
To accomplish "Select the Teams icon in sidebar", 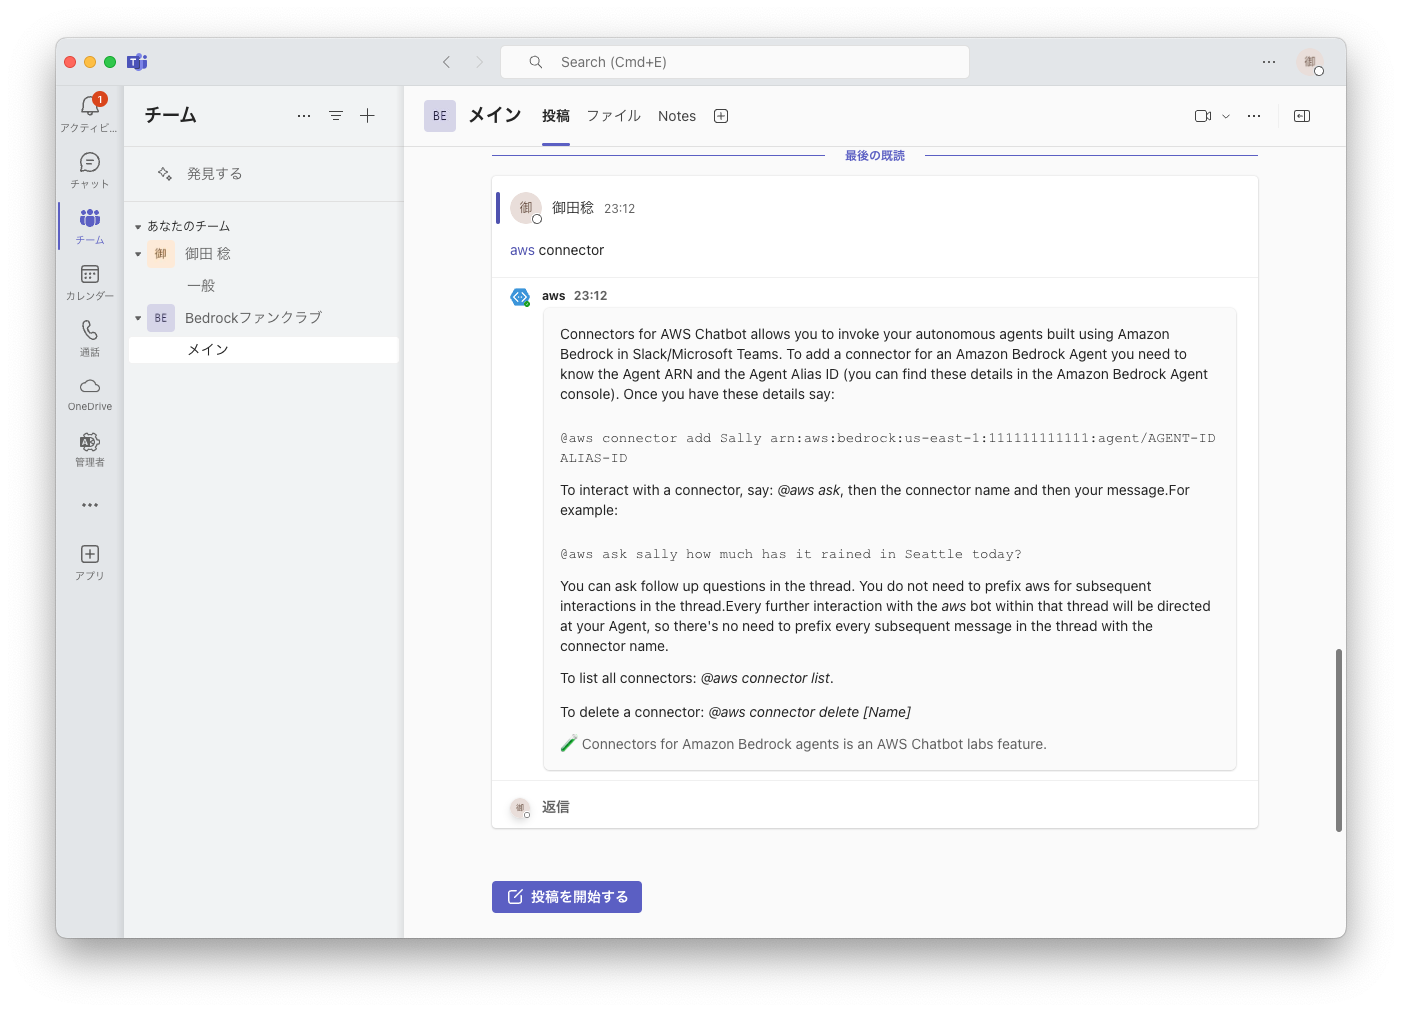I will [x=89, y=225].
